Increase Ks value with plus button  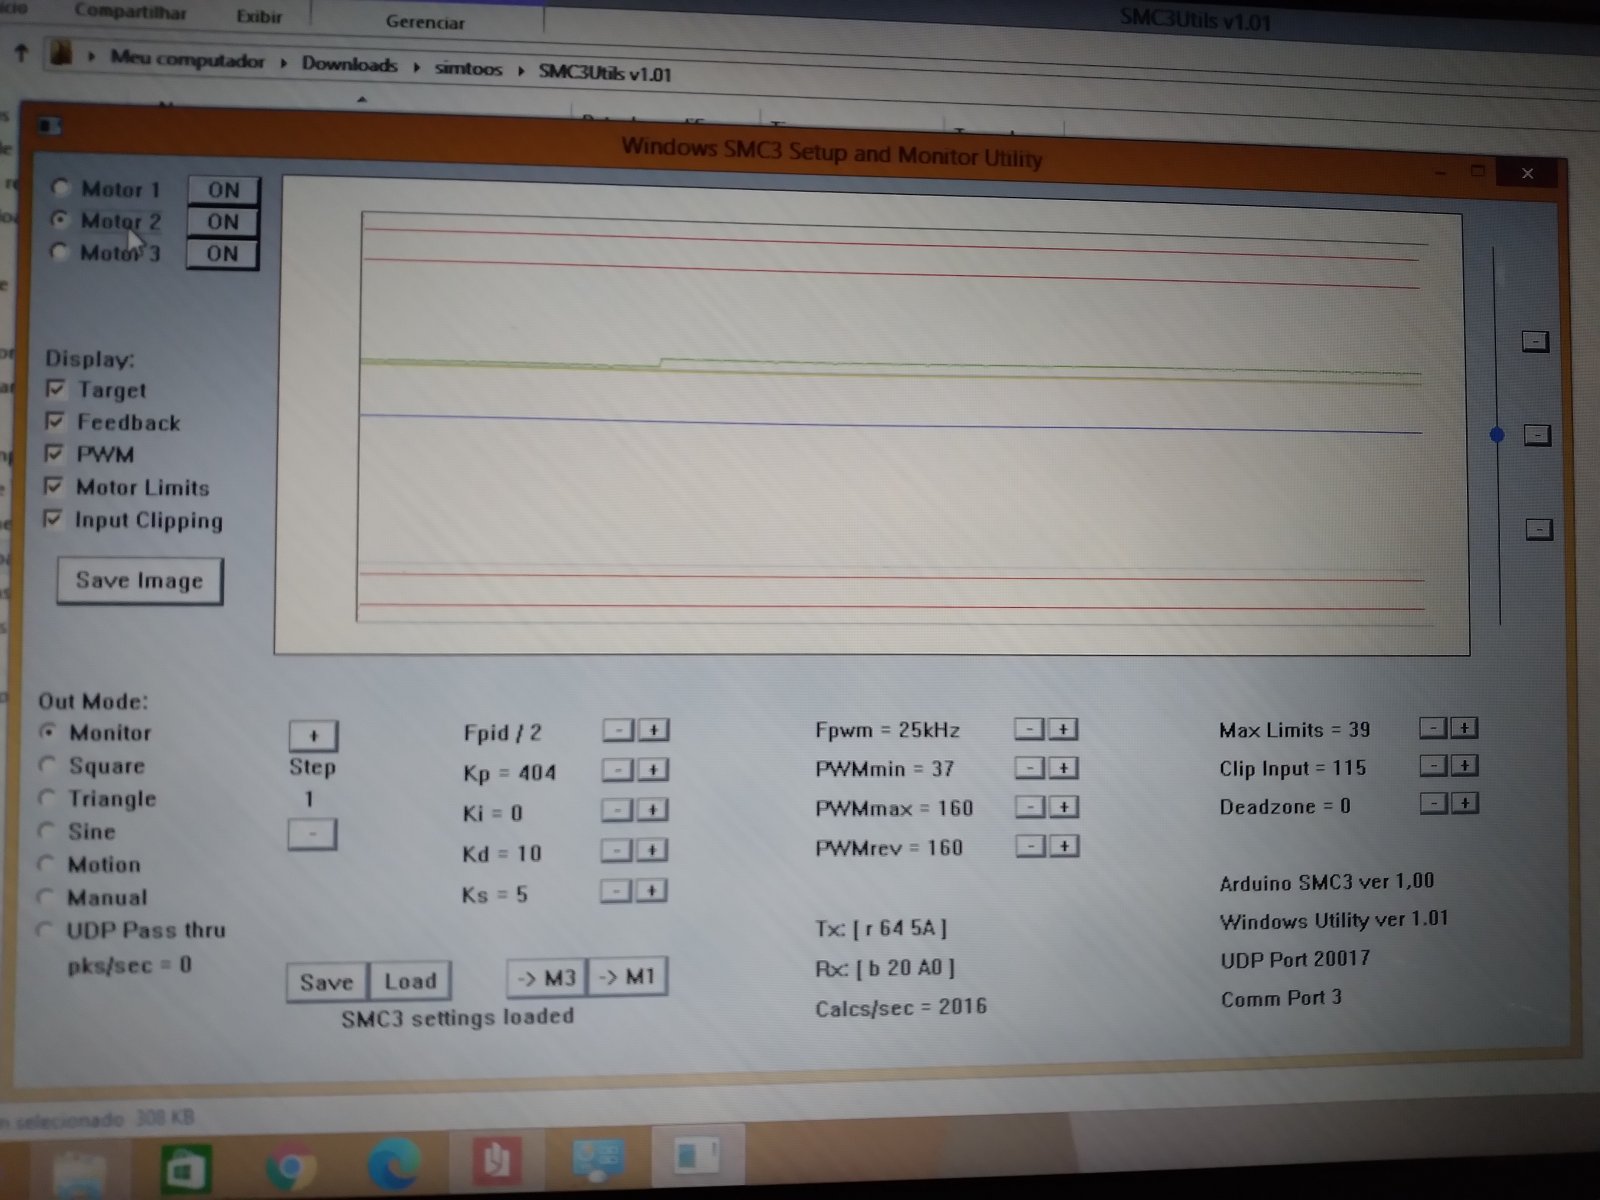(651, 890)
